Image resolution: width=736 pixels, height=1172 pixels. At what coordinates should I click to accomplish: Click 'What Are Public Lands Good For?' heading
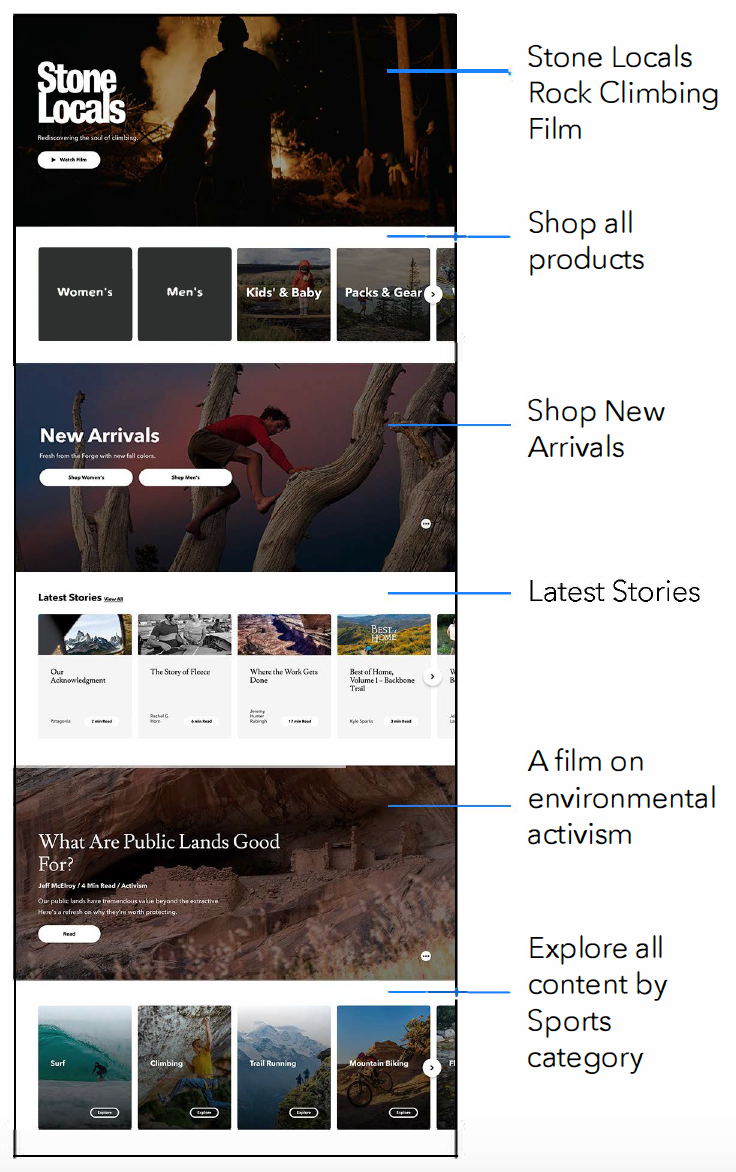[x=158, y=853]
